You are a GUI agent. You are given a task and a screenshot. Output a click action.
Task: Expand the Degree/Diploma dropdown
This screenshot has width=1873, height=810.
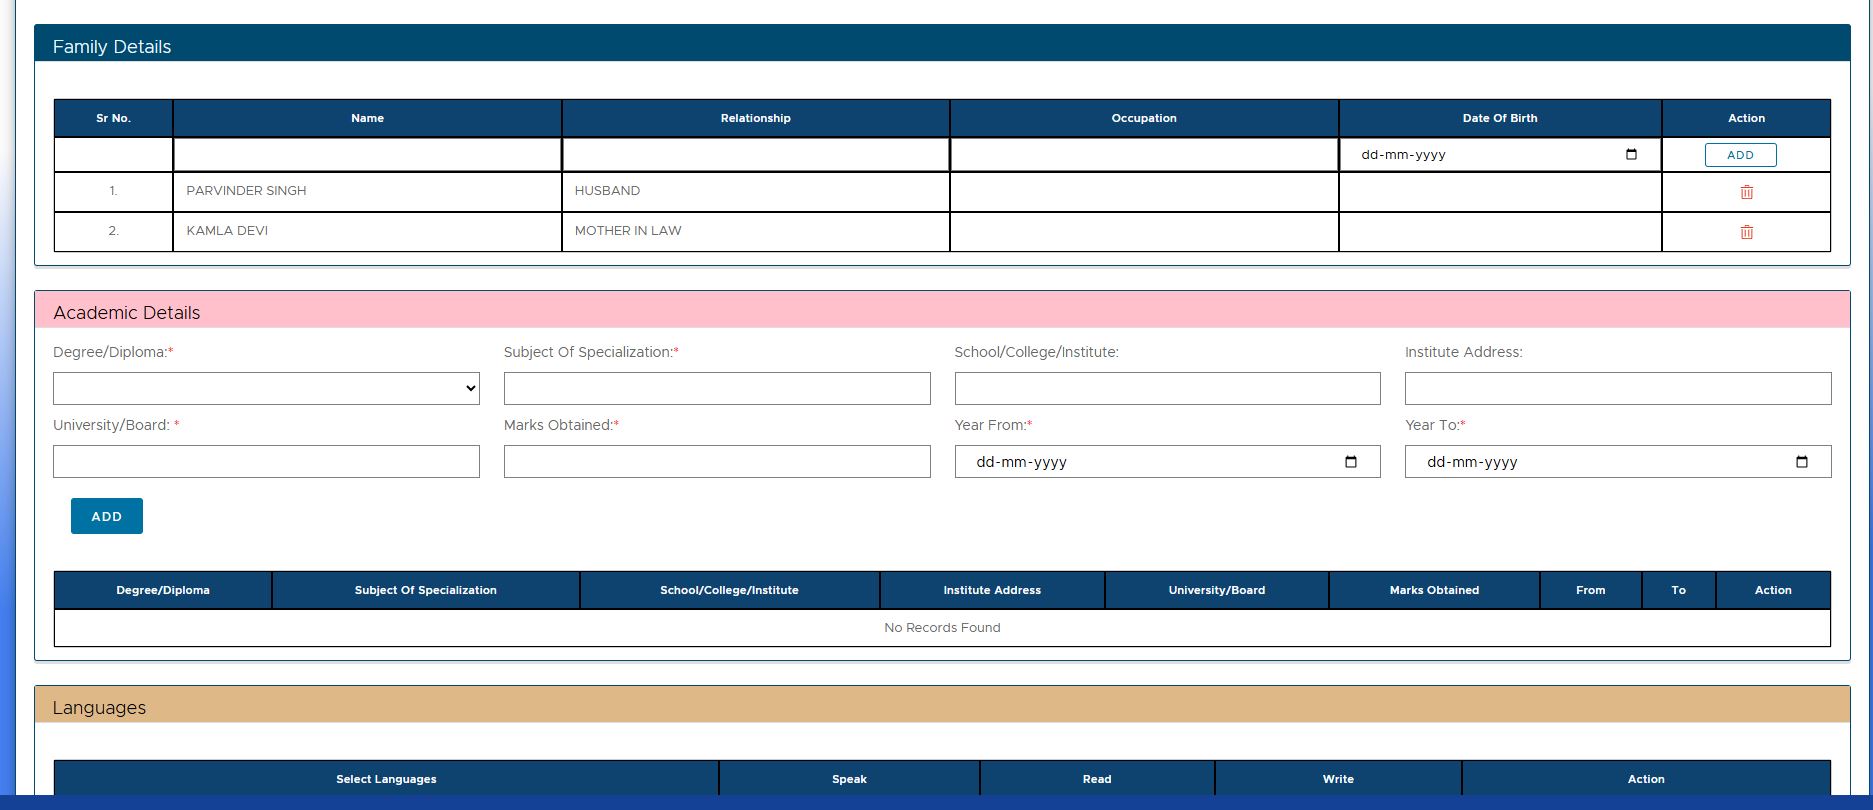(266, 389)
